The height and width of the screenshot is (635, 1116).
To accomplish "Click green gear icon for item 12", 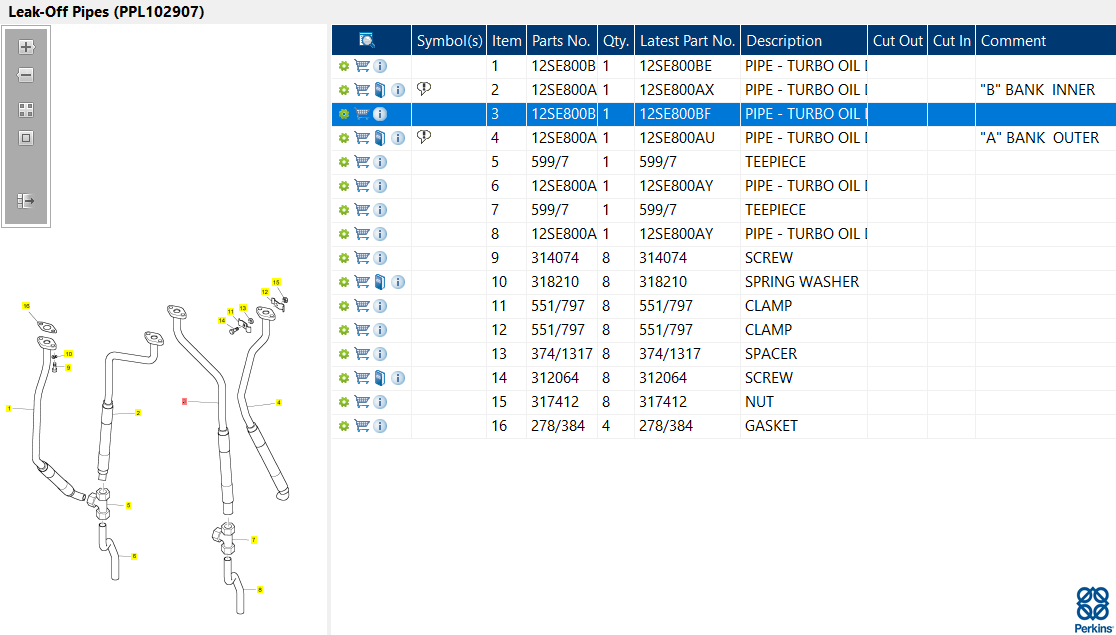I will click(x=344, y=330).
